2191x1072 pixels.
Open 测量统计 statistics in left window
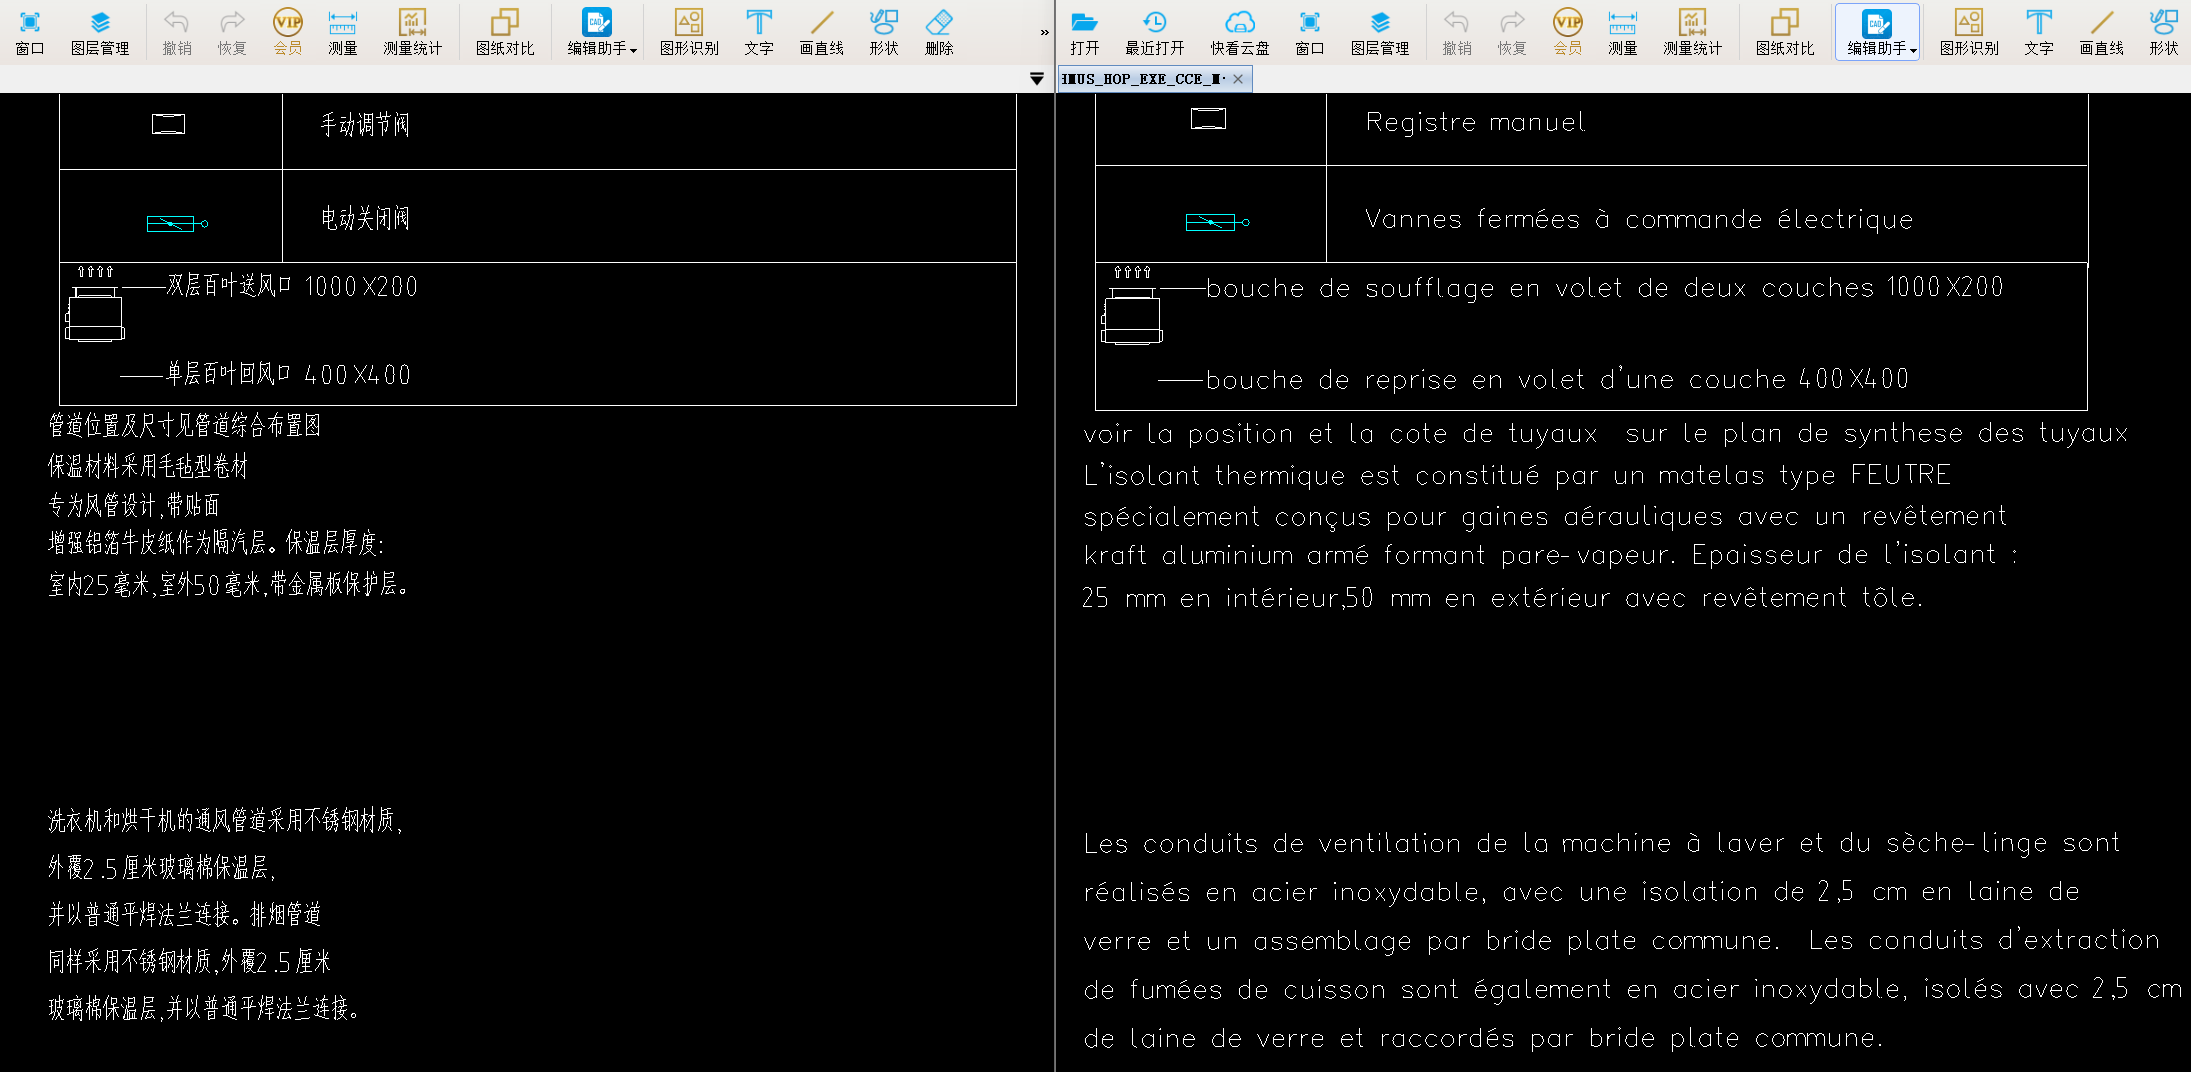(x=412, y=32)
